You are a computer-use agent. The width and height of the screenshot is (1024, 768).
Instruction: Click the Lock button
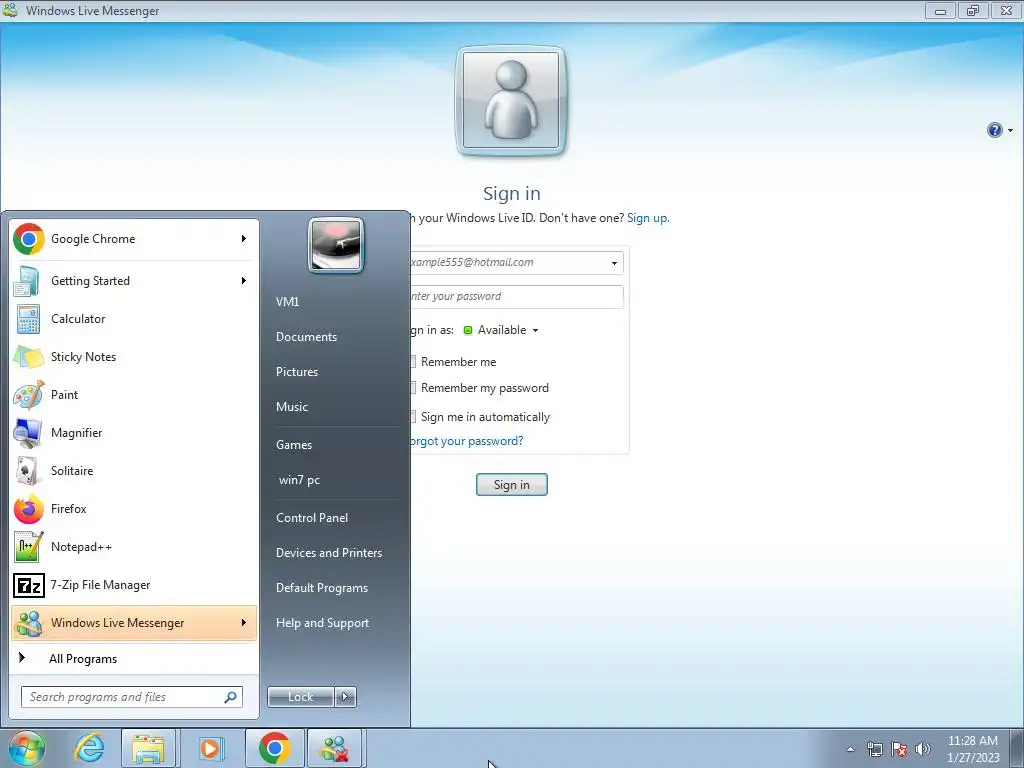300,697
